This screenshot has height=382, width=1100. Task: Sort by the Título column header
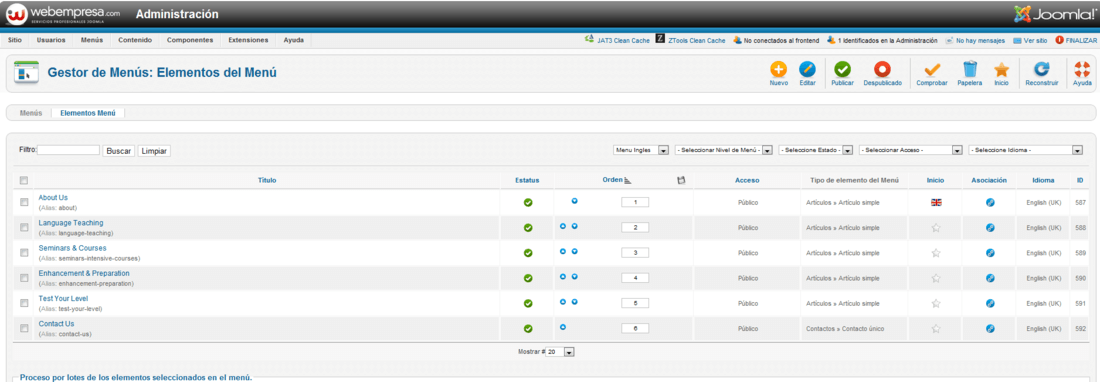pyautogui.click(x=267, y=180)
